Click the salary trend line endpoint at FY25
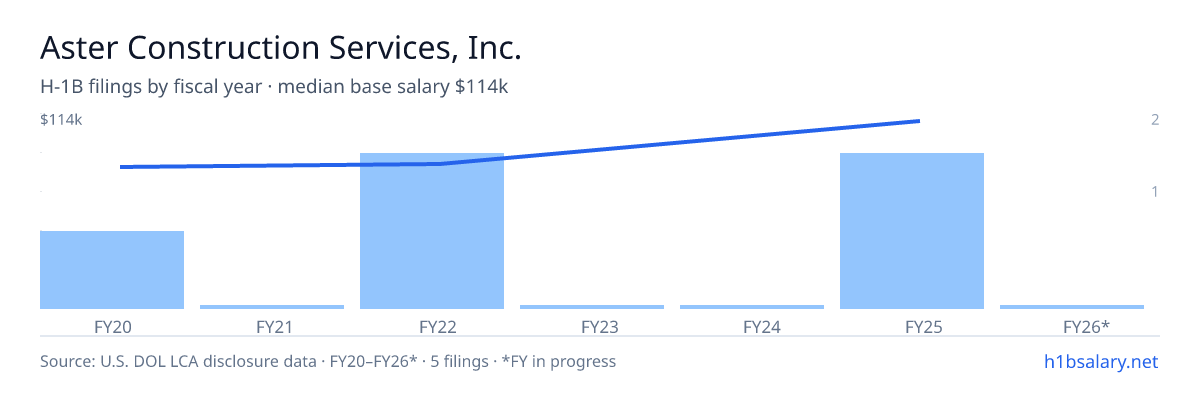The height and width of the screenshot is (400, 1200). [918, 121]
